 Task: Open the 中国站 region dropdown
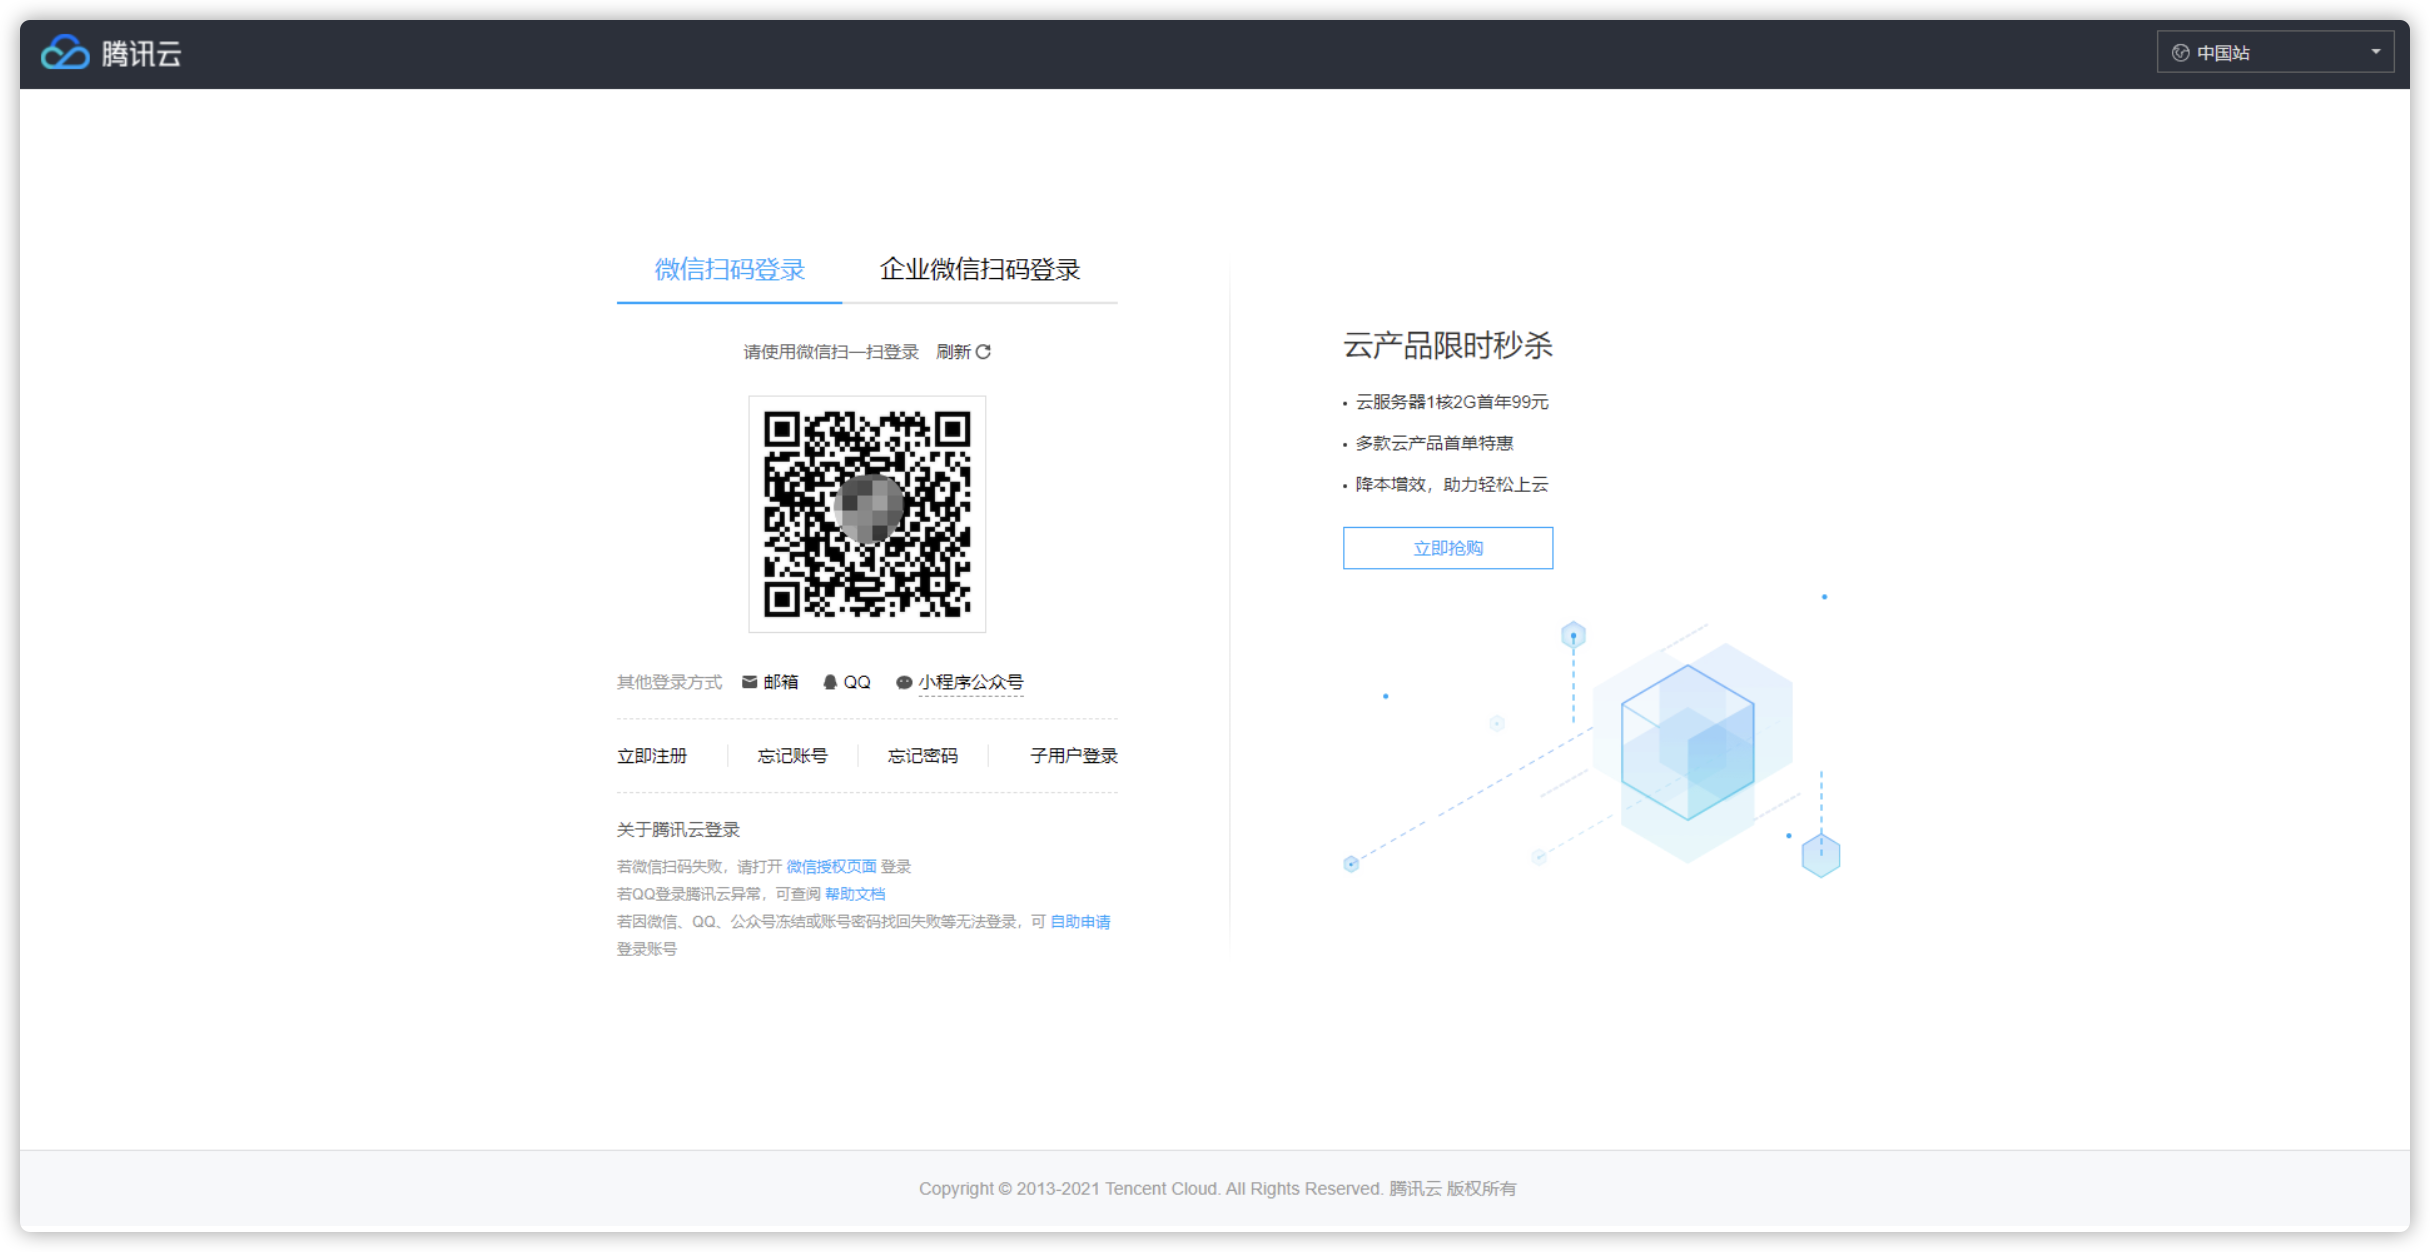pos(2275,52)
